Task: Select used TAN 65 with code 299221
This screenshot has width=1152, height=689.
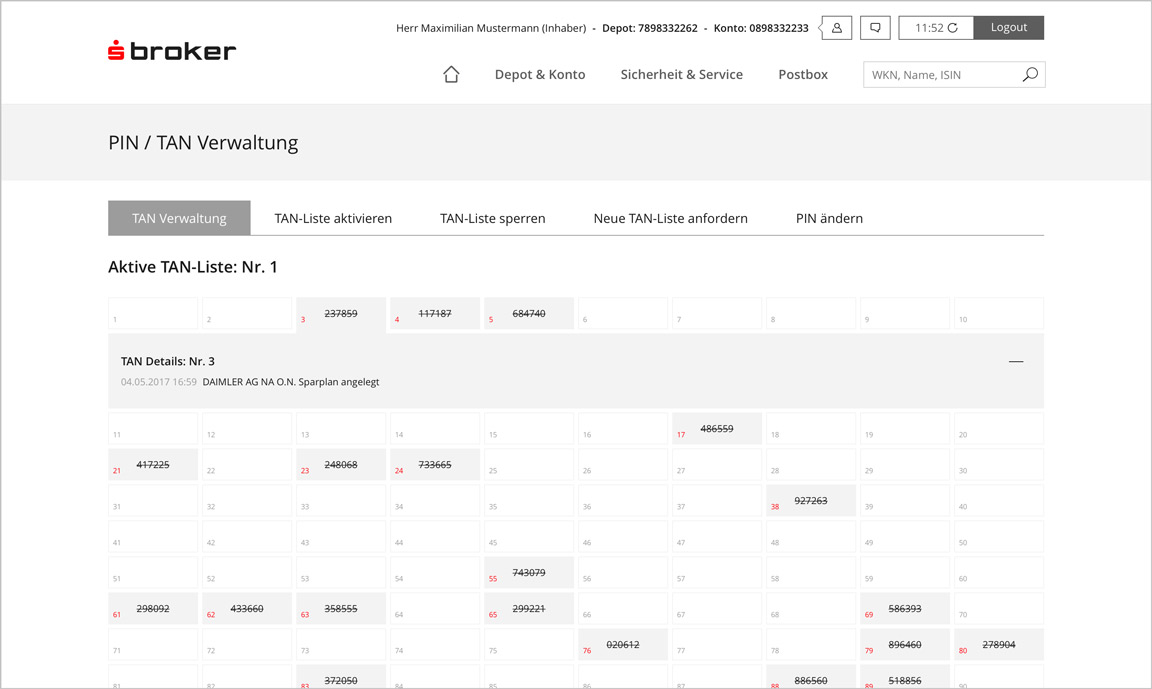Action: pos(529,609)
